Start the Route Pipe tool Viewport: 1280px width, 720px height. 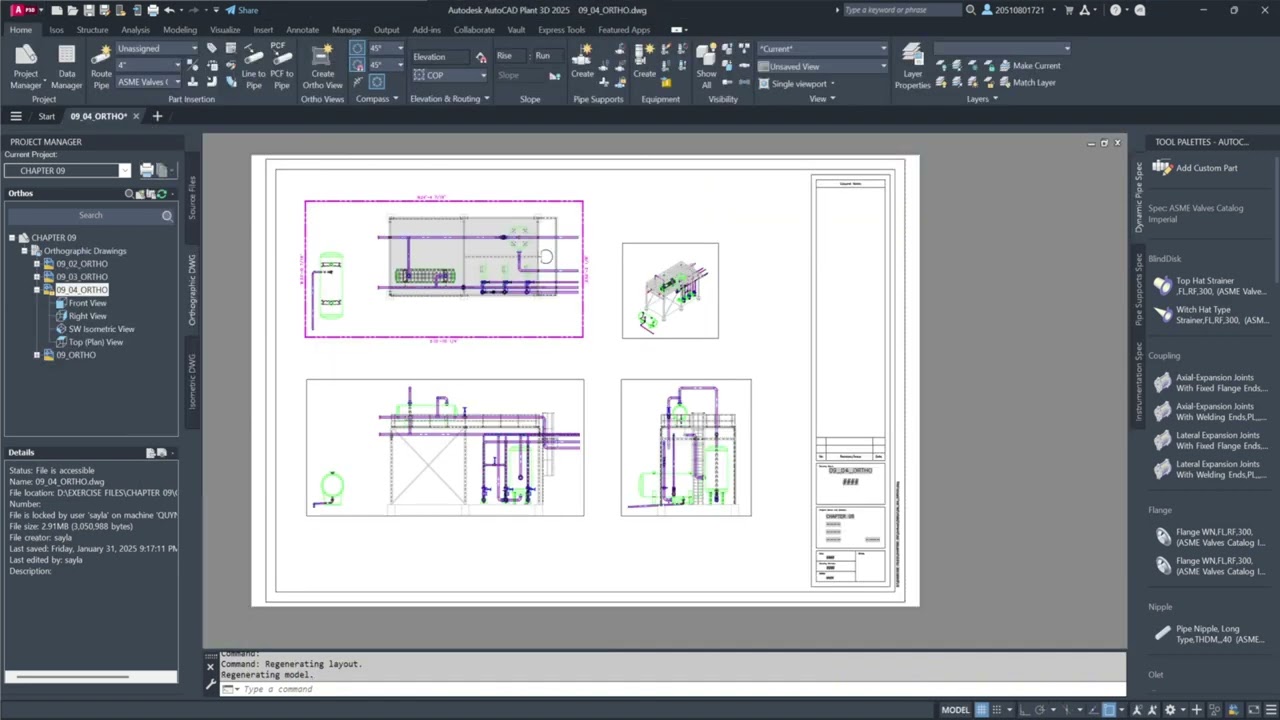[x=101, y=66]
